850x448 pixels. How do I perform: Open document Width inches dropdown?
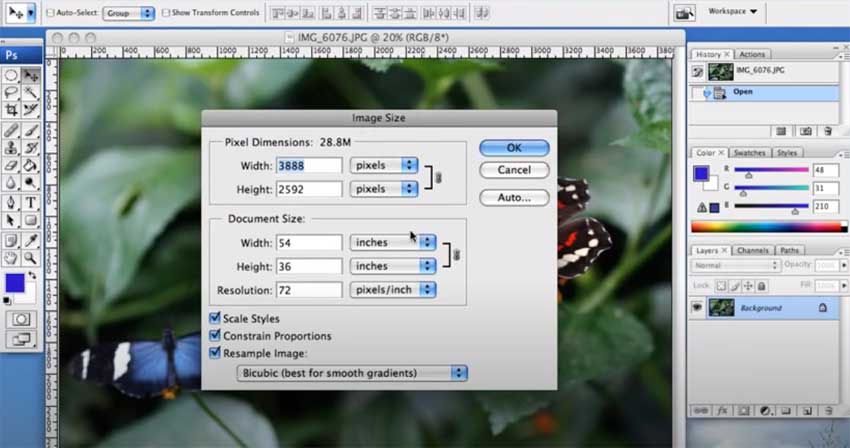393,242
